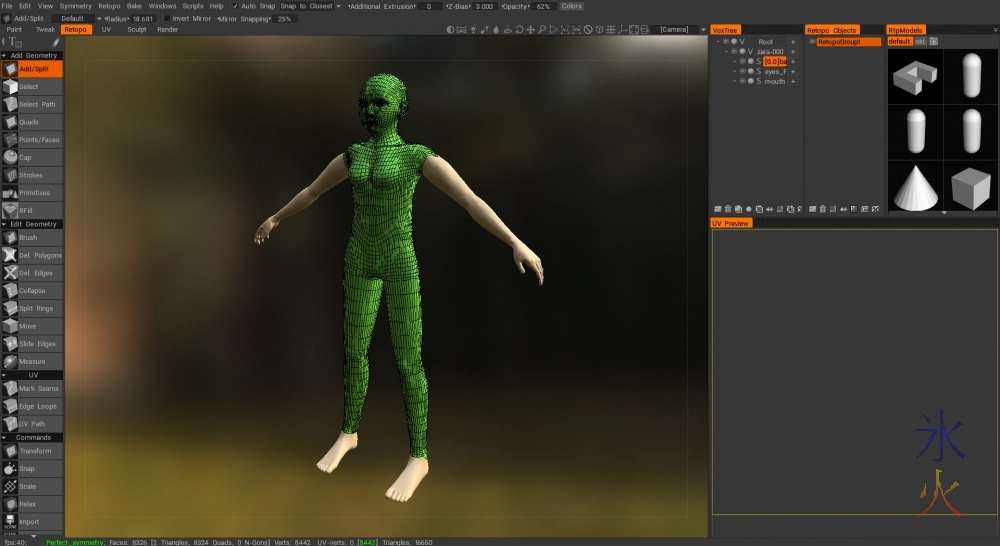Switch to the Sculpt tab
The height and width of the screenshot is (546, 1000).
pyautogui.click(x=135, y=30)
